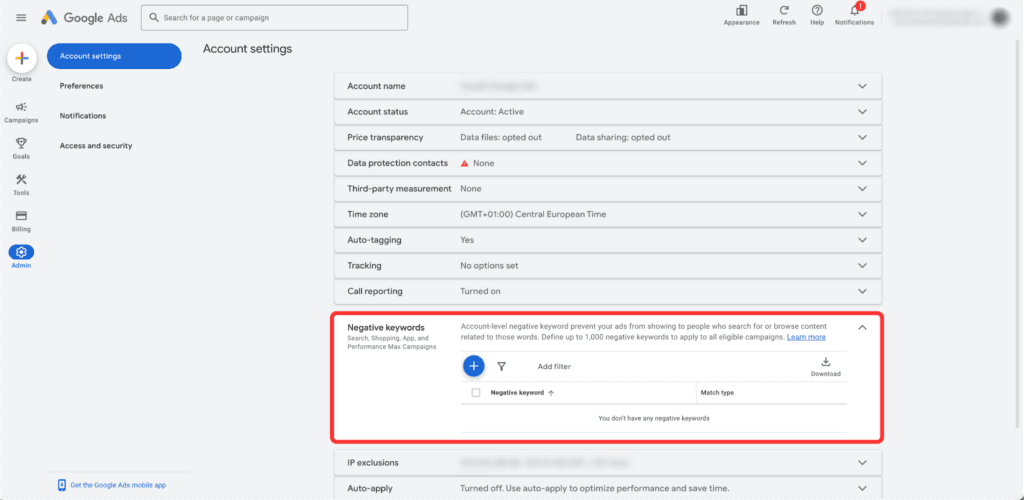Expand the Tracking row
The image size is (1024, 500).
click(862, 266)
